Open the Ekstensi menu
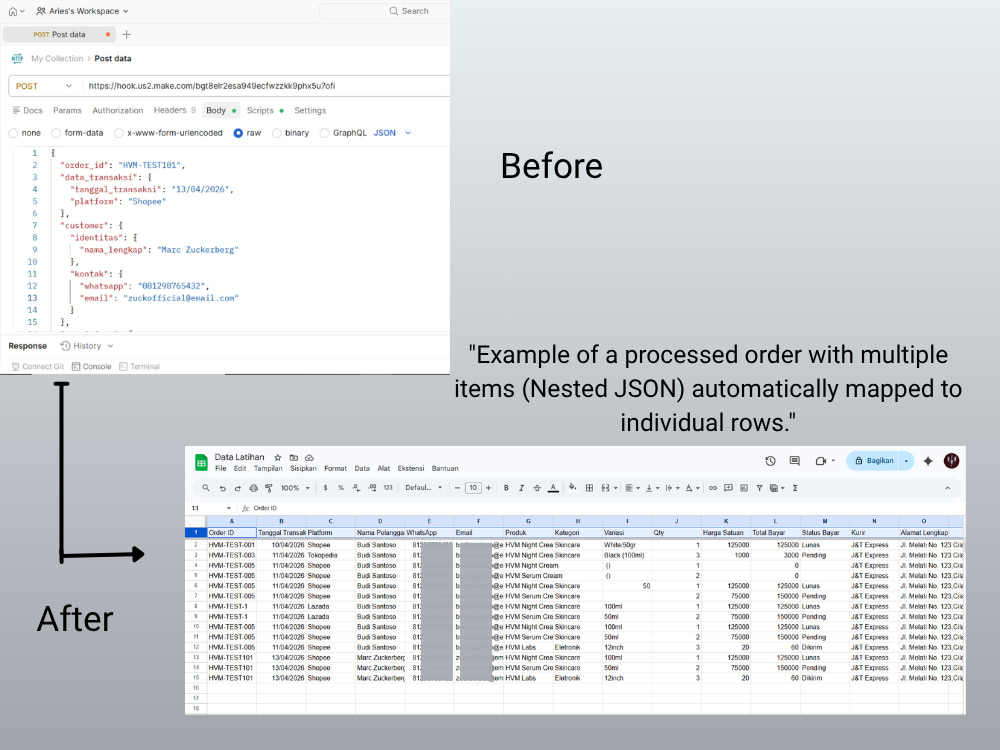This screenshot has height=750, width=1000. [x=411, y=469]
